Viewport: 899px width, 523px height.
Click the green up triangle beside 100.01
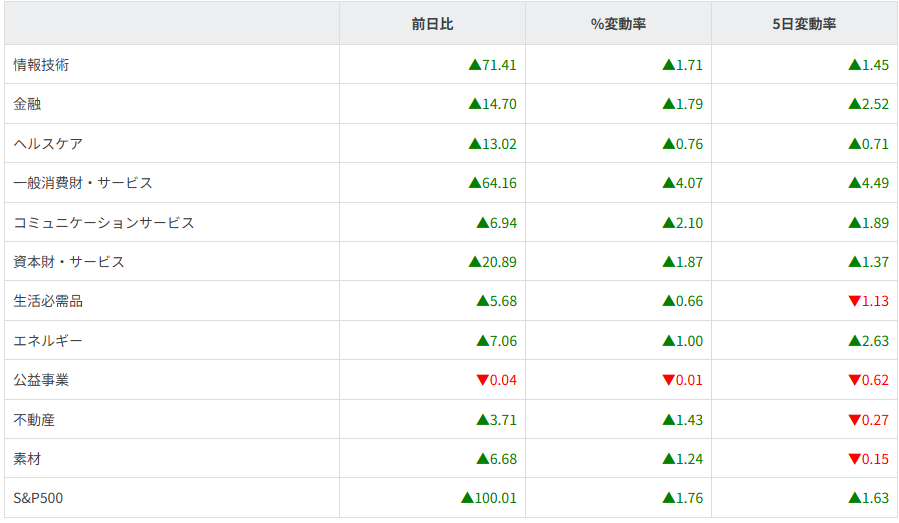click(x=467, y=498)
